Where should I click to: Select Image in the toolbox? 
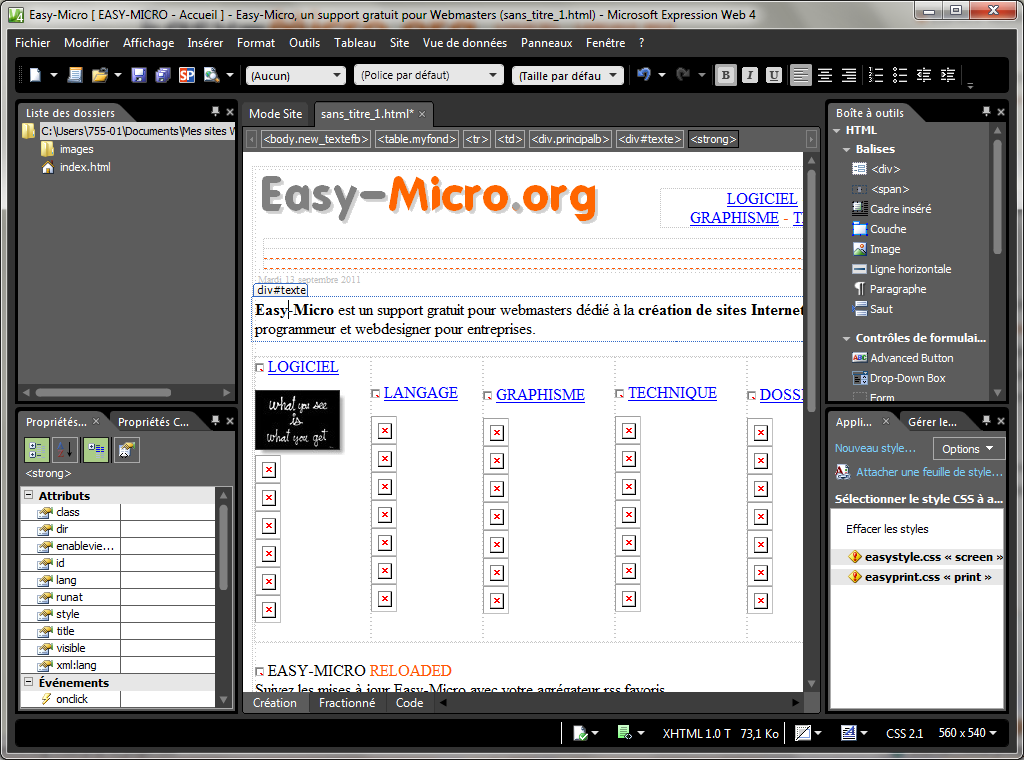885,249
